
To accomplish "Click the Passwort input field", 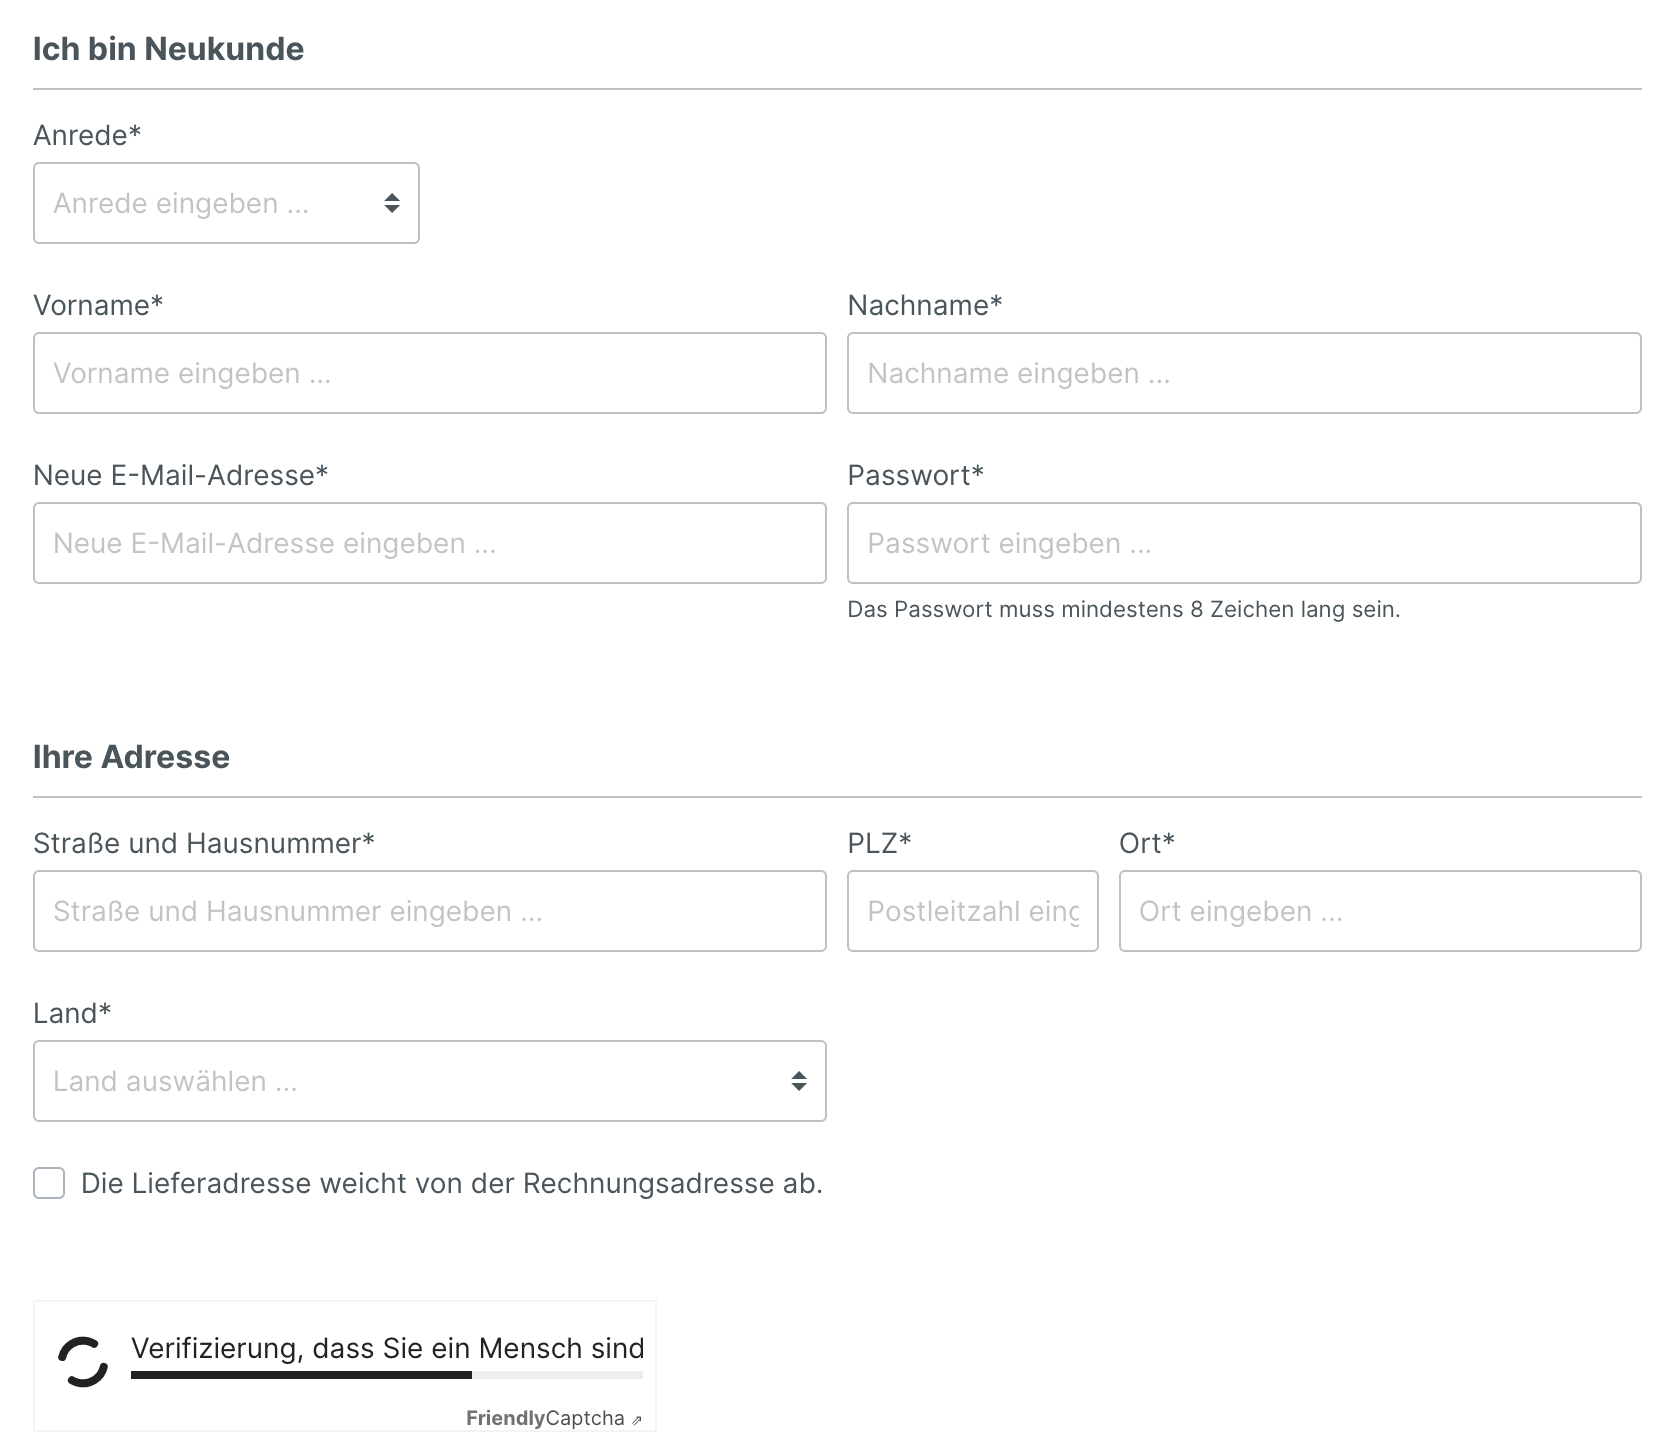I will tap(1243, 544).
